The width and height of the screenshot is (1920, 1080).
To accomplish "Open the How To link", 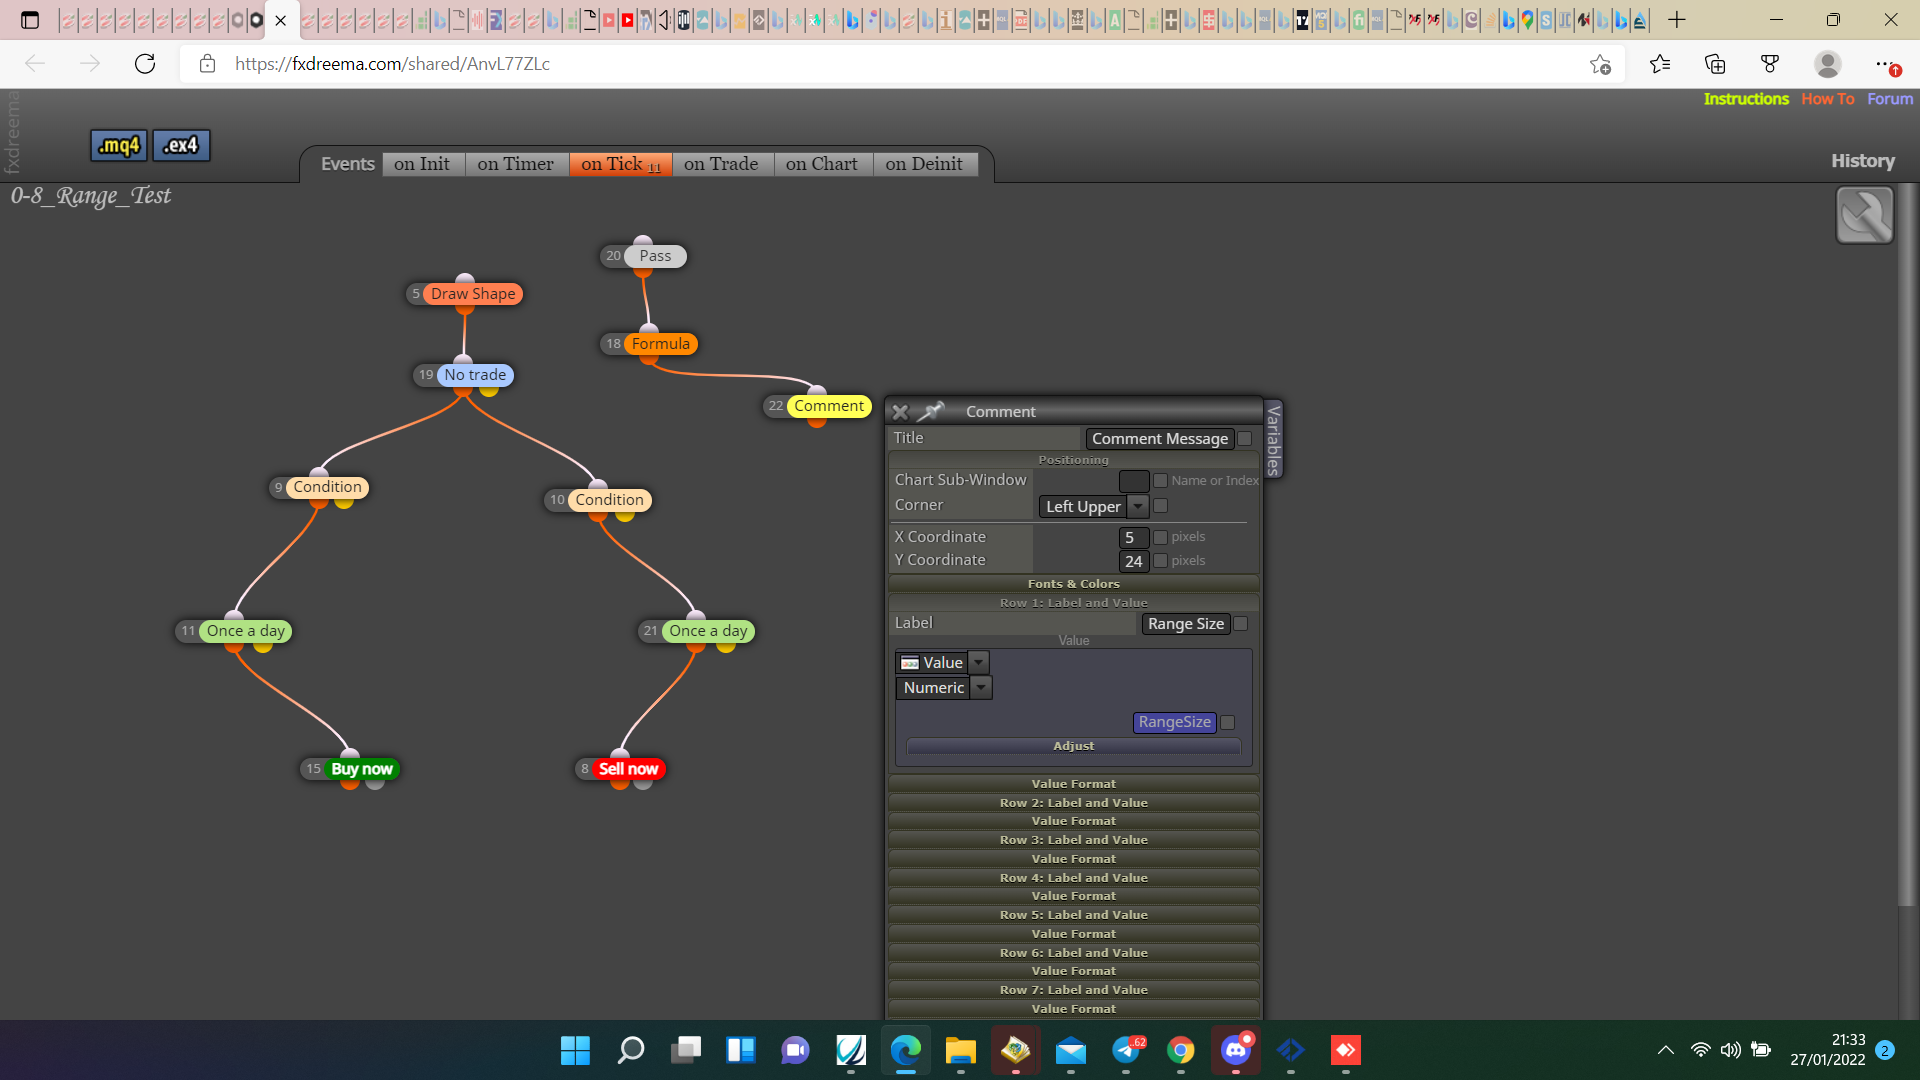I will pos(1828,99).
